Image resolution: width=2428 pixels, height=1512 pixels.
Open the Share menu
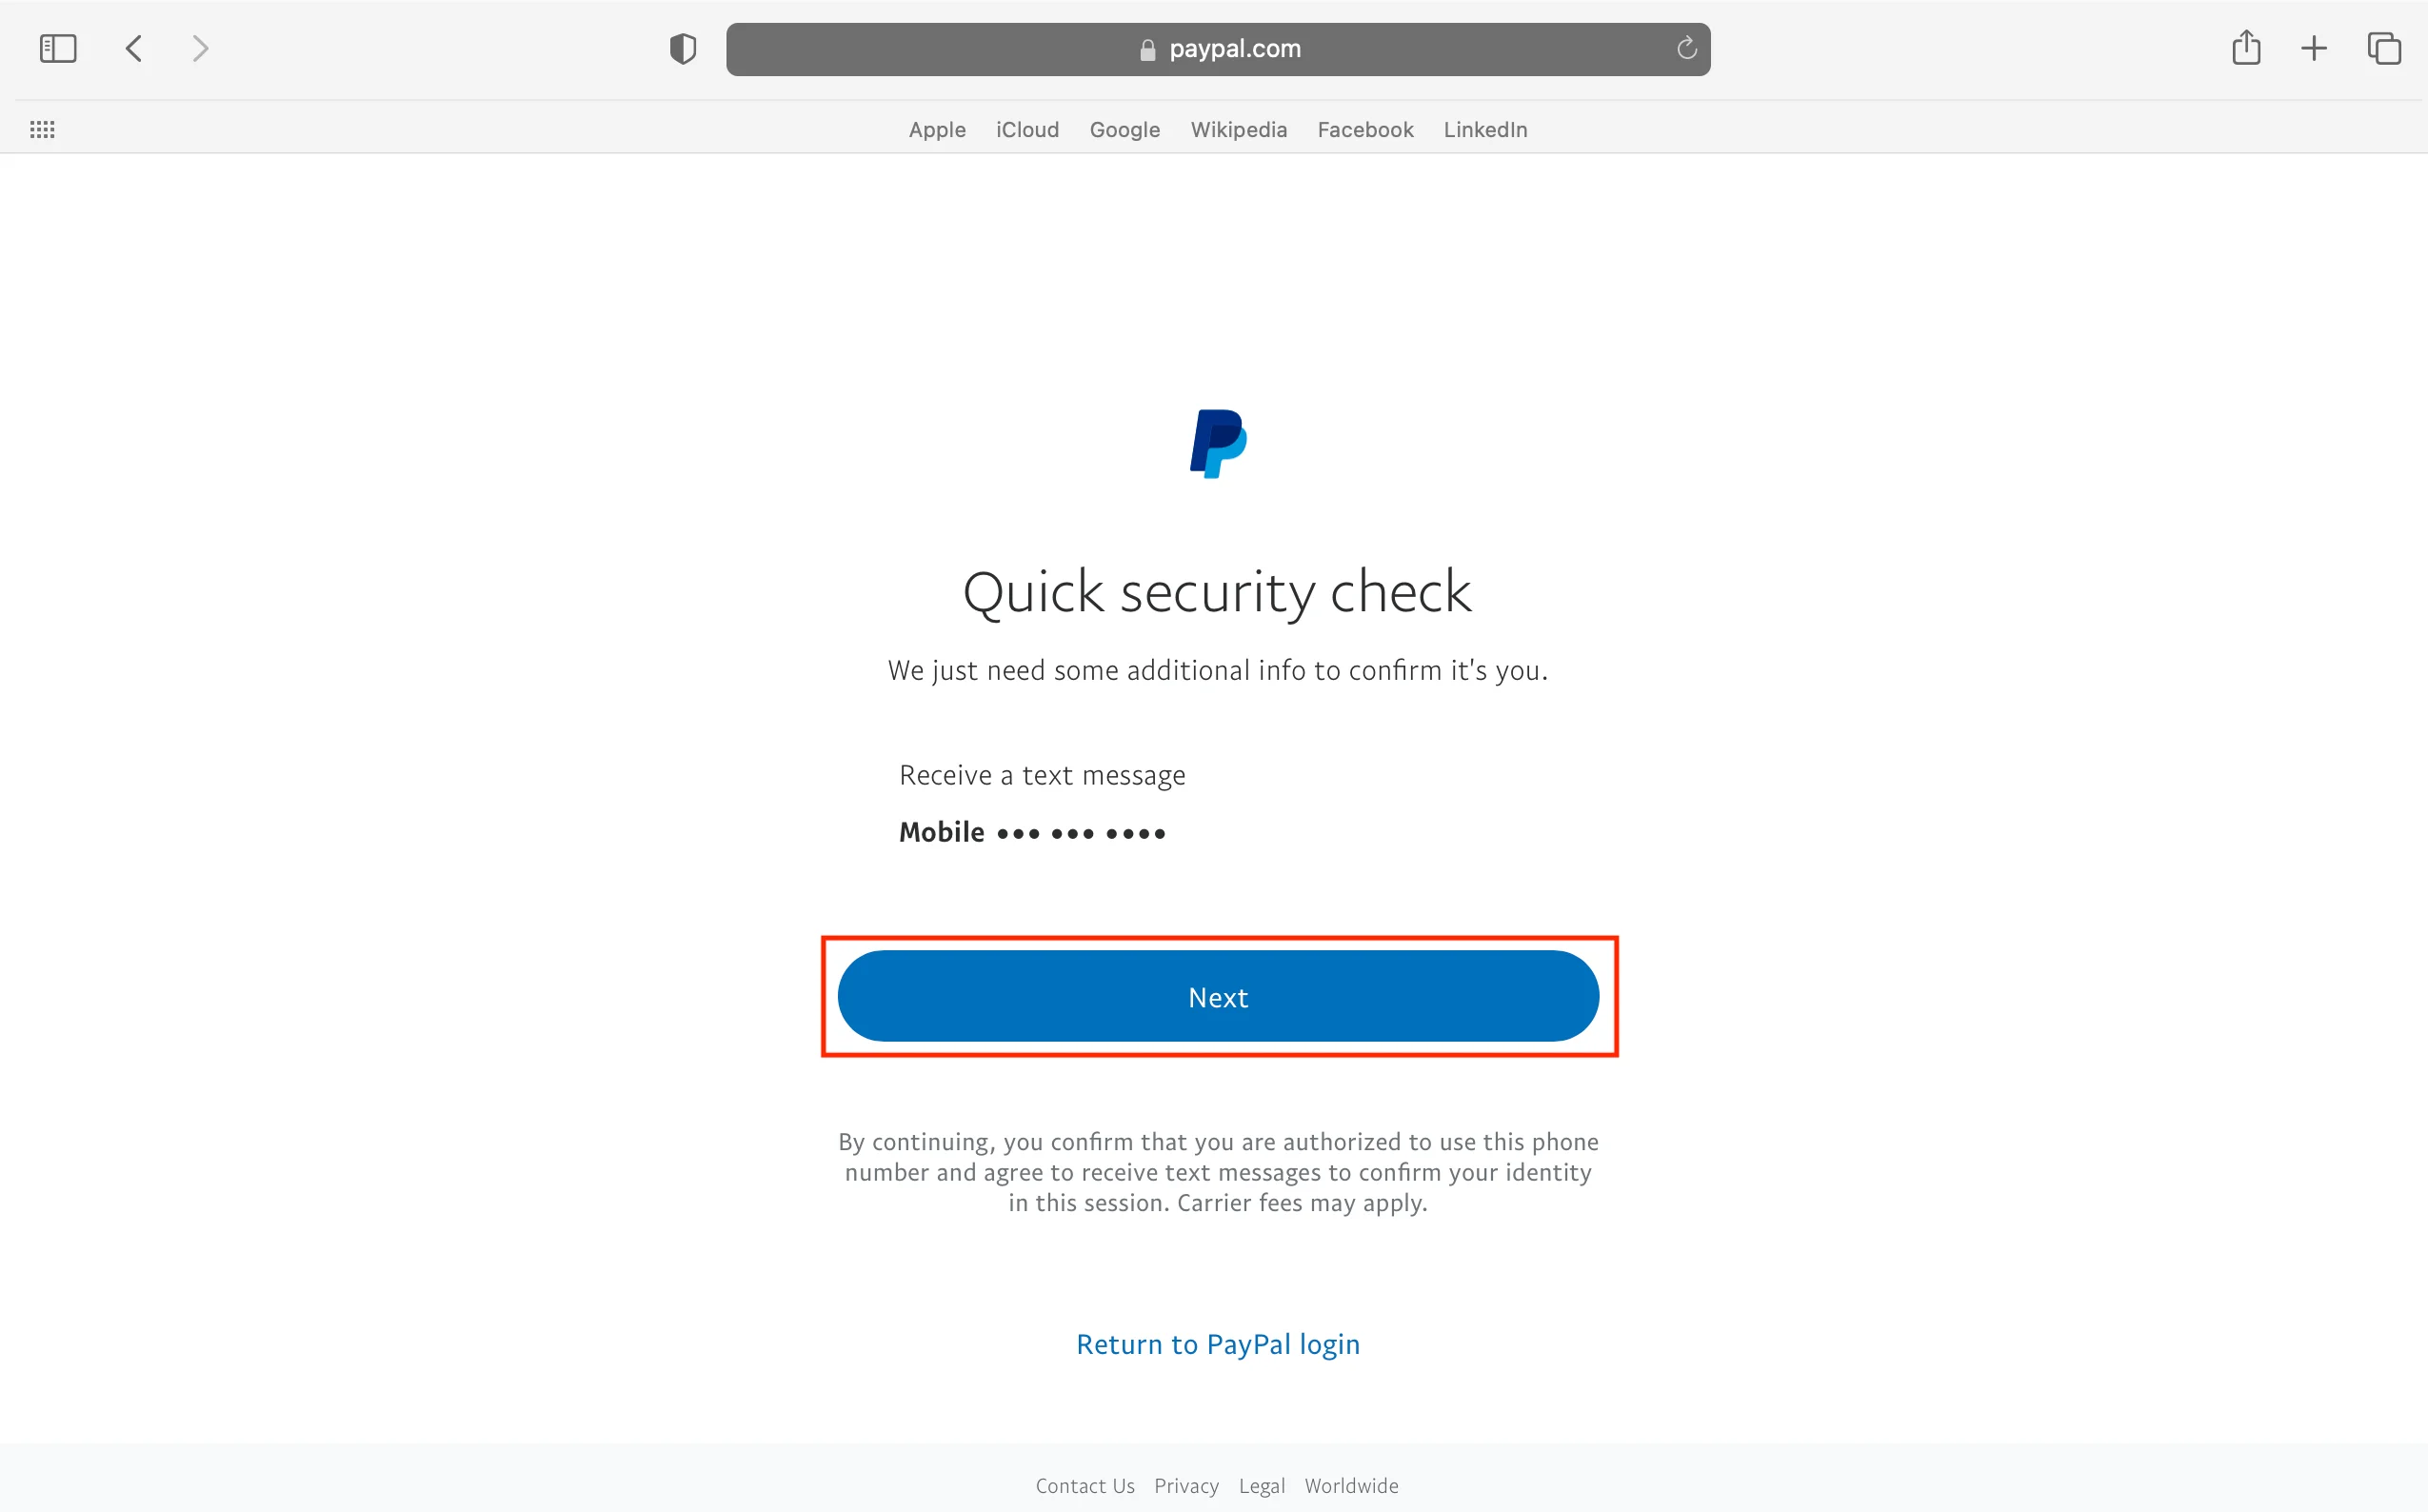2246,48
